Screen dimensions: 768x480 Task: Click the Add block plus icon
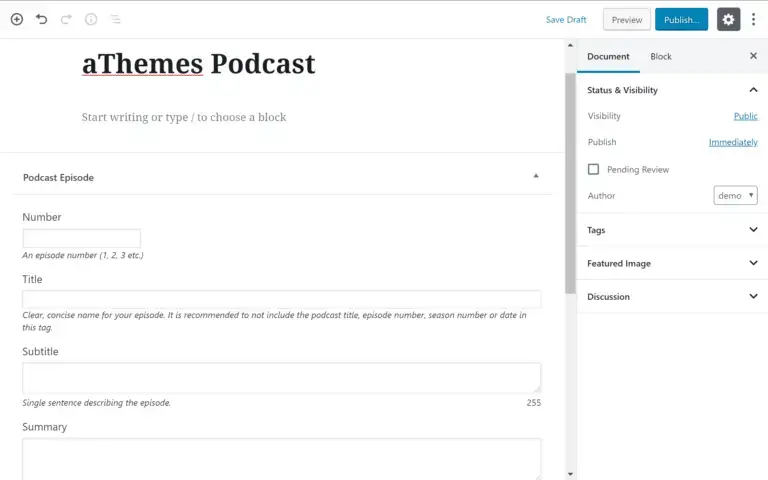(x=17, y=19)
